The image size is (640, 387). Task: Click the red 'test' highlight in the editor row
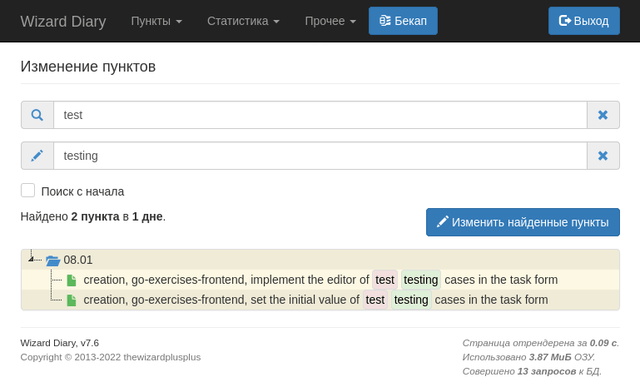[385, 280]
